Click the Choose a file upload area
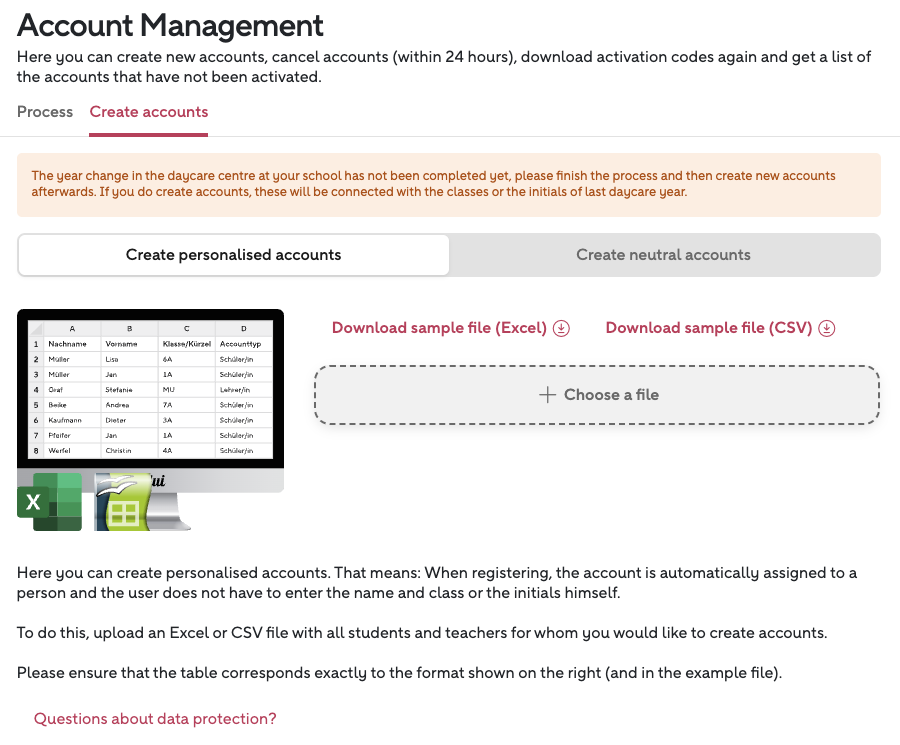This screenshot has width=900, height=745. [x=597, y=395]
